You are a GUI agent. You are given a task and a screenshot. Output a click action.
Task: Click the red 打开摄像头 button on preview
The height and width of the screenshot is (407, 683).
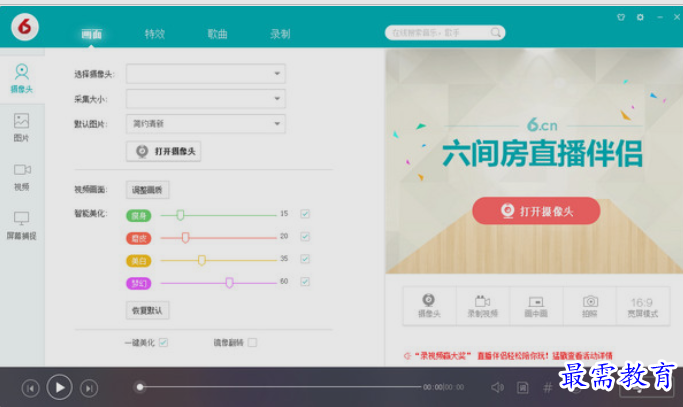[536, 211]
